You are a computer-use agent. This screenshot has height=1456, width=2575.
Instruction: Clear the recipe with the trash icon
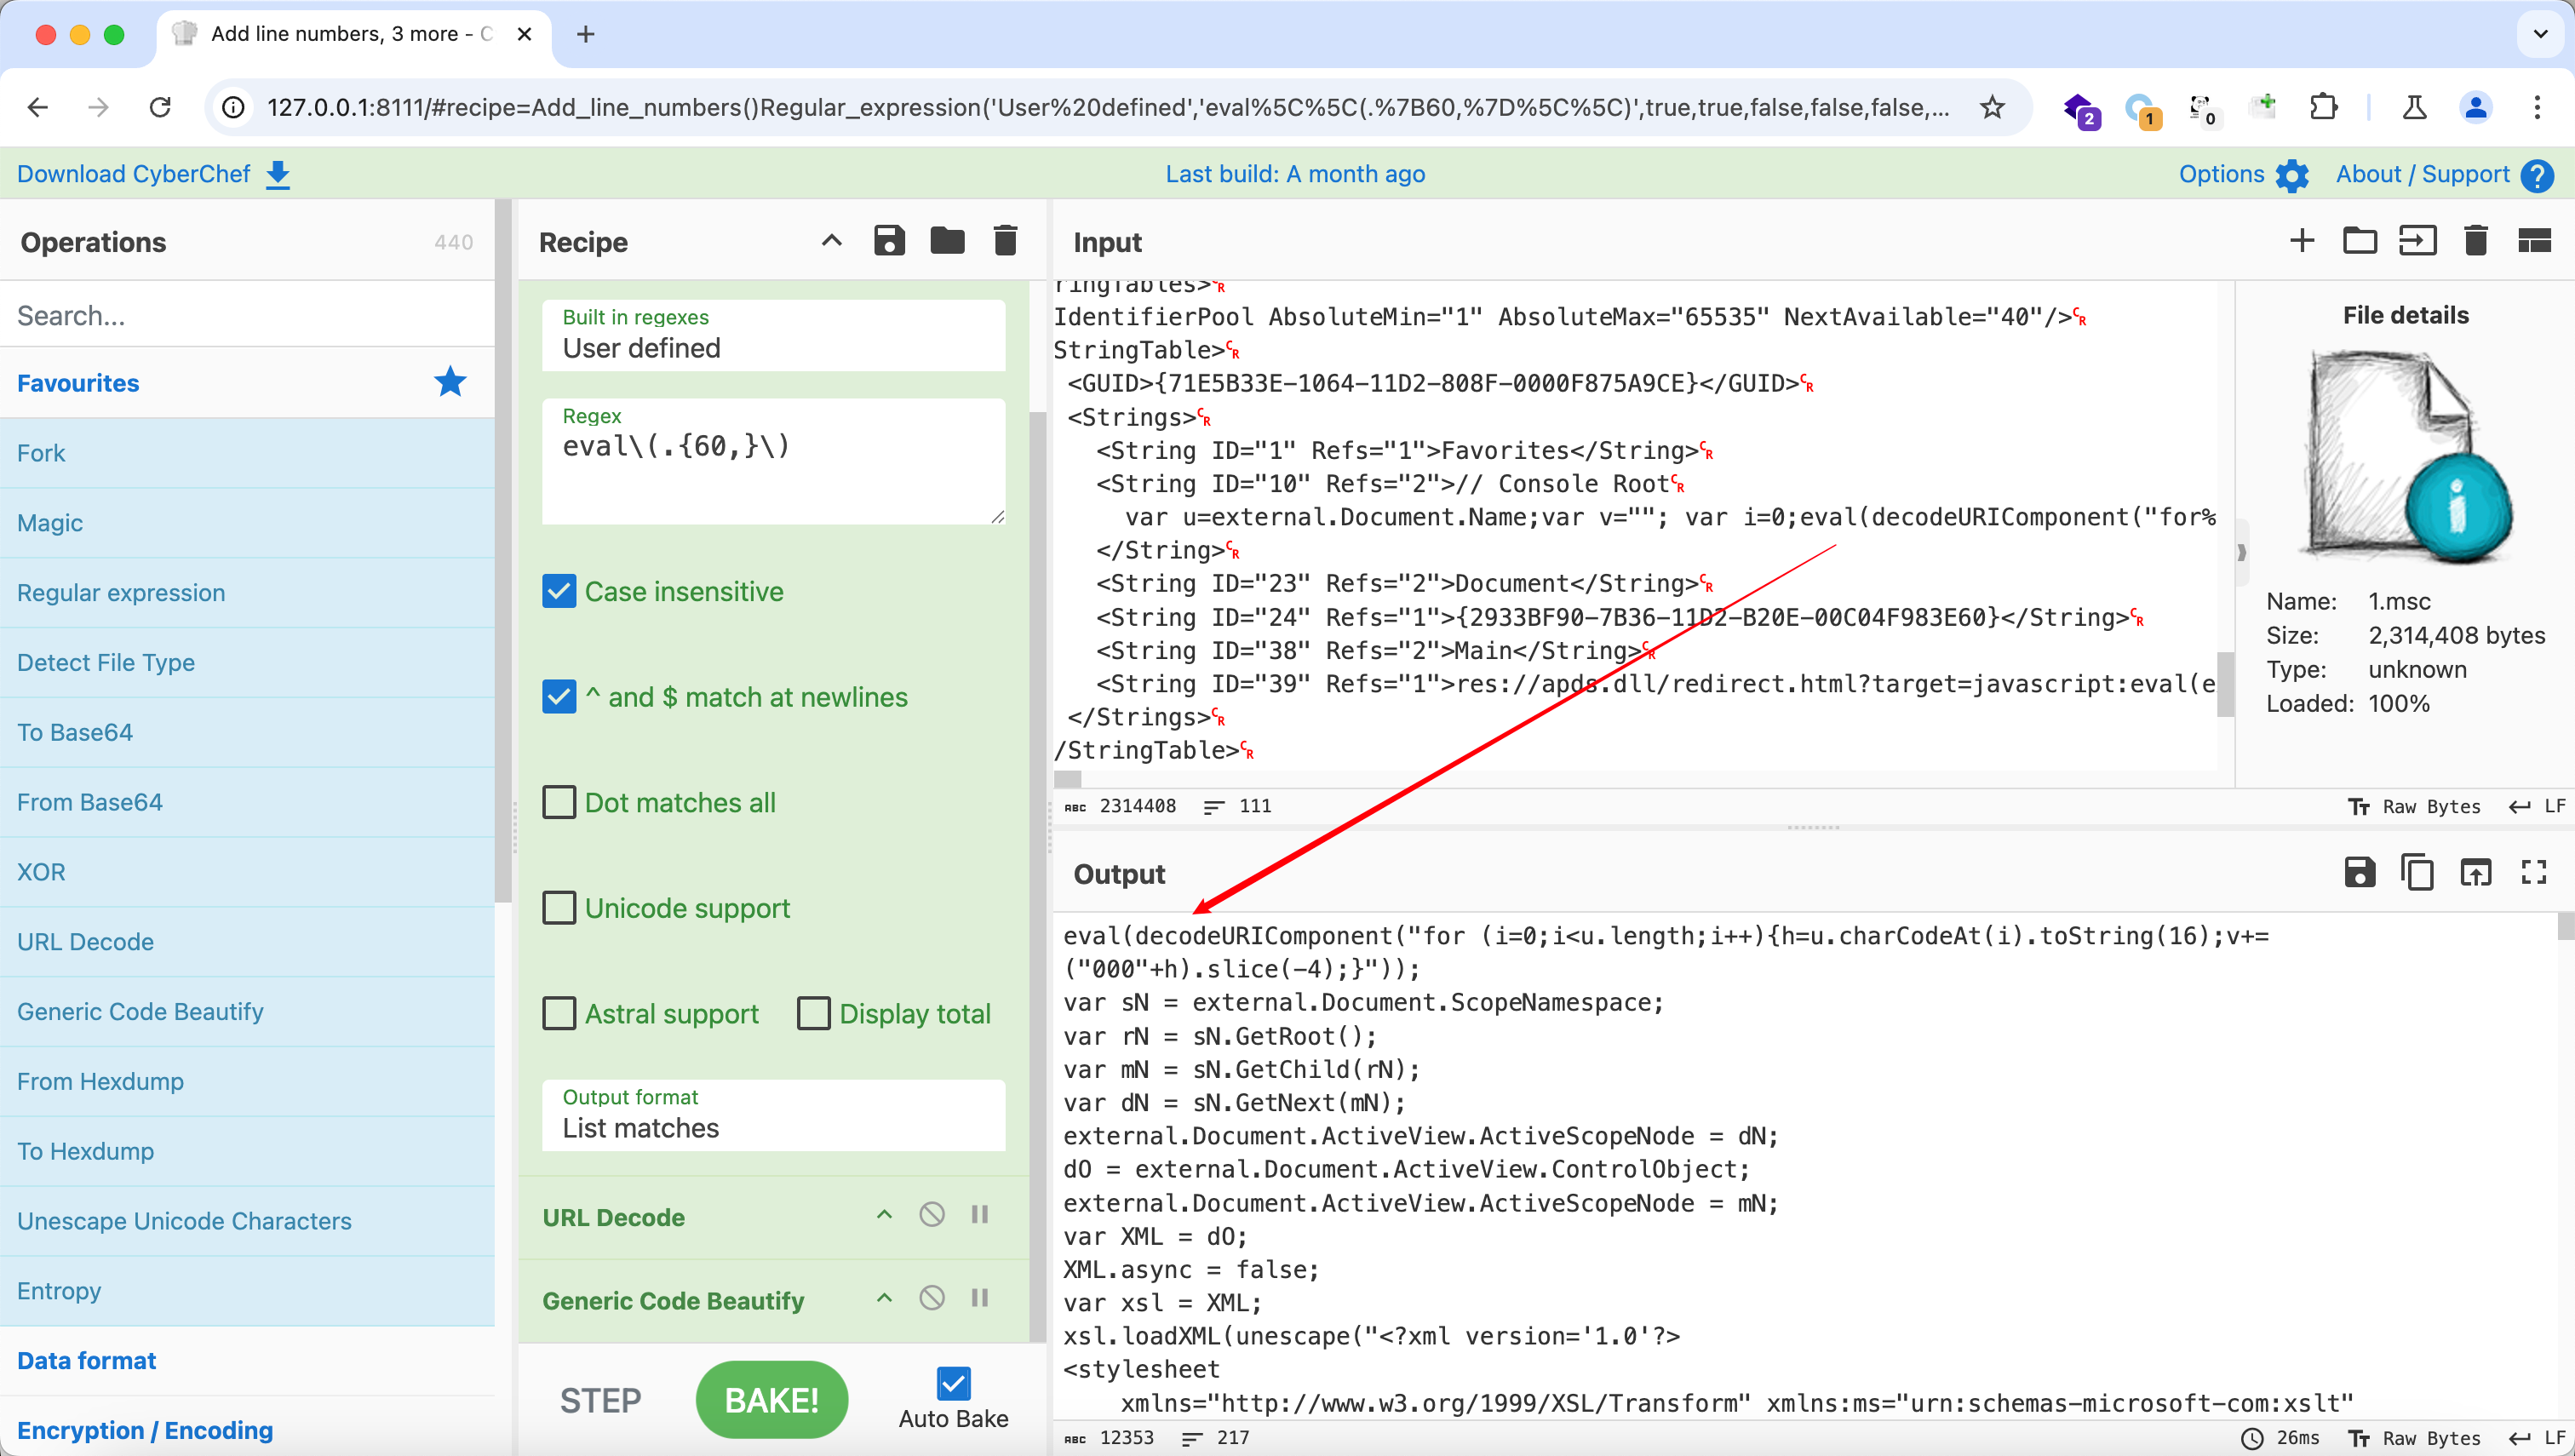point(1005,241)
